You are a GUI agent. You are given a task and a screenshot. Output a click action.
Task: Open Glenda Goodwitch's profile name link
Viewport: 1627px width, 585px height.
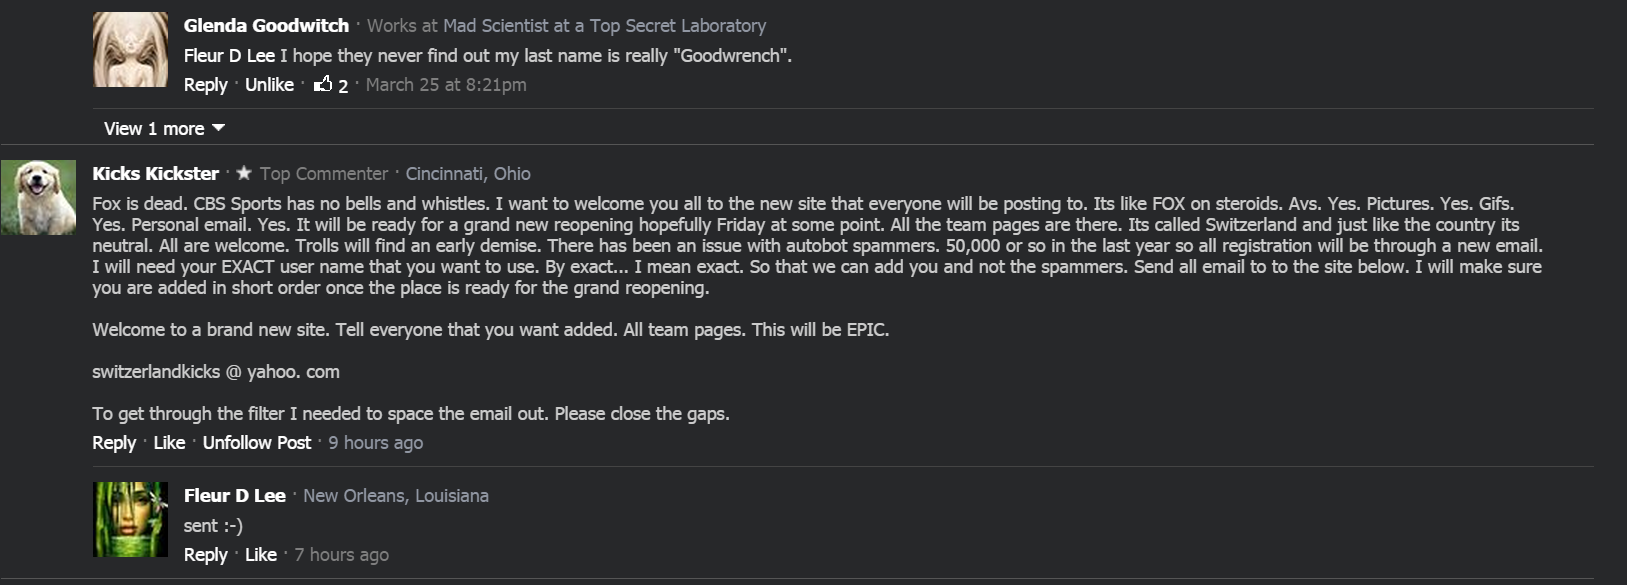click(266, 26)
